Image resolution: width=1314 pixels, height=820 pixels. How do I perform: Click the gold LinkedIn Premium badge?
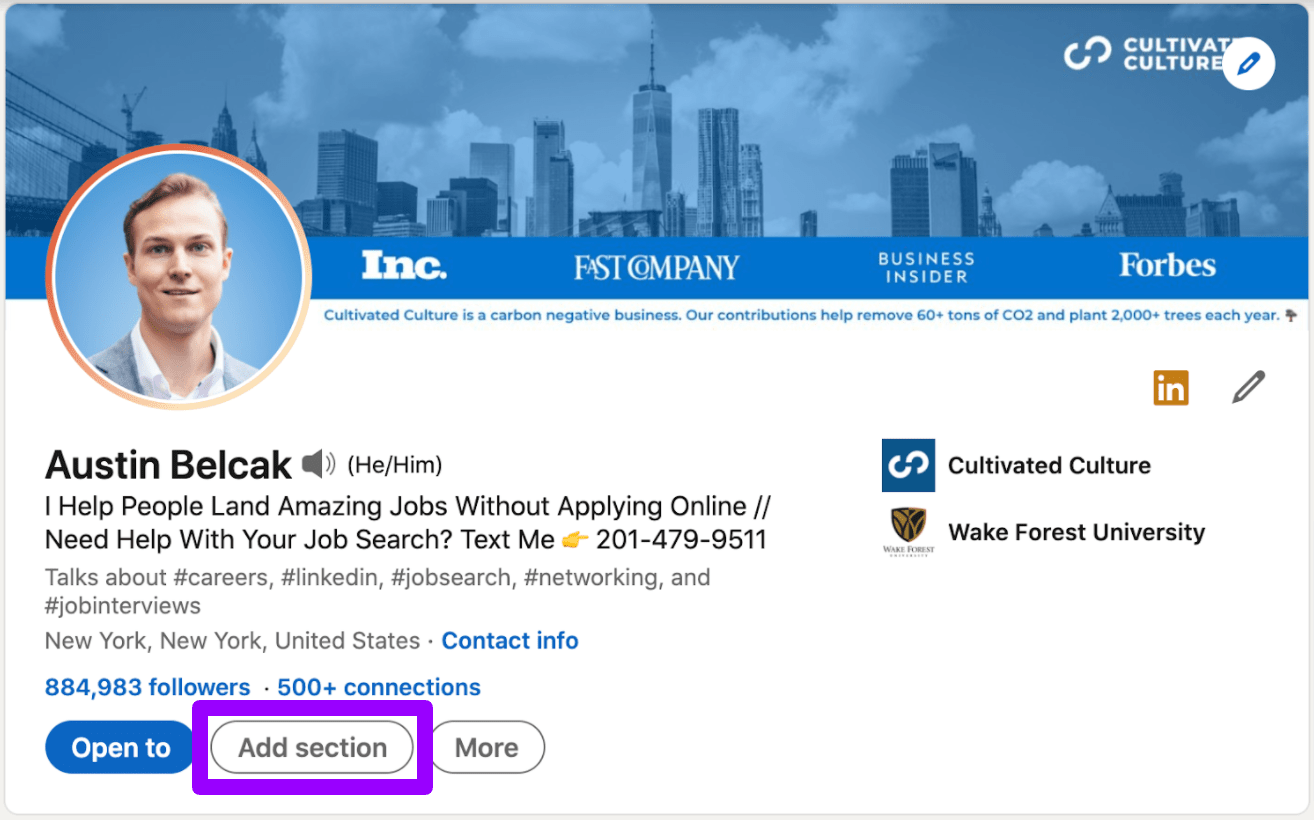[1171, 387]
